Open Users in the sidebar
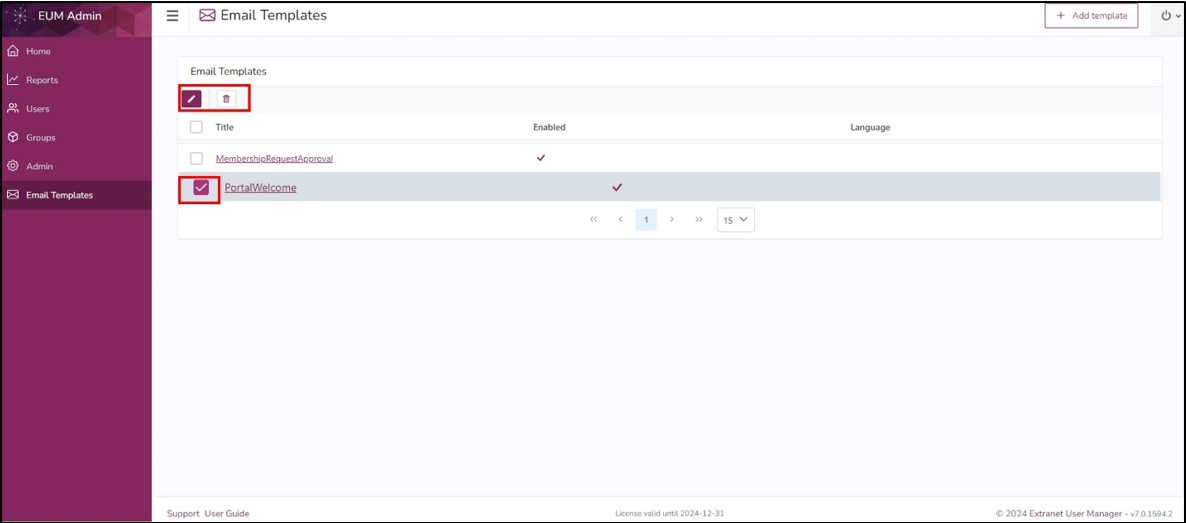This screenshot has height=523, width=1186. 76,109
